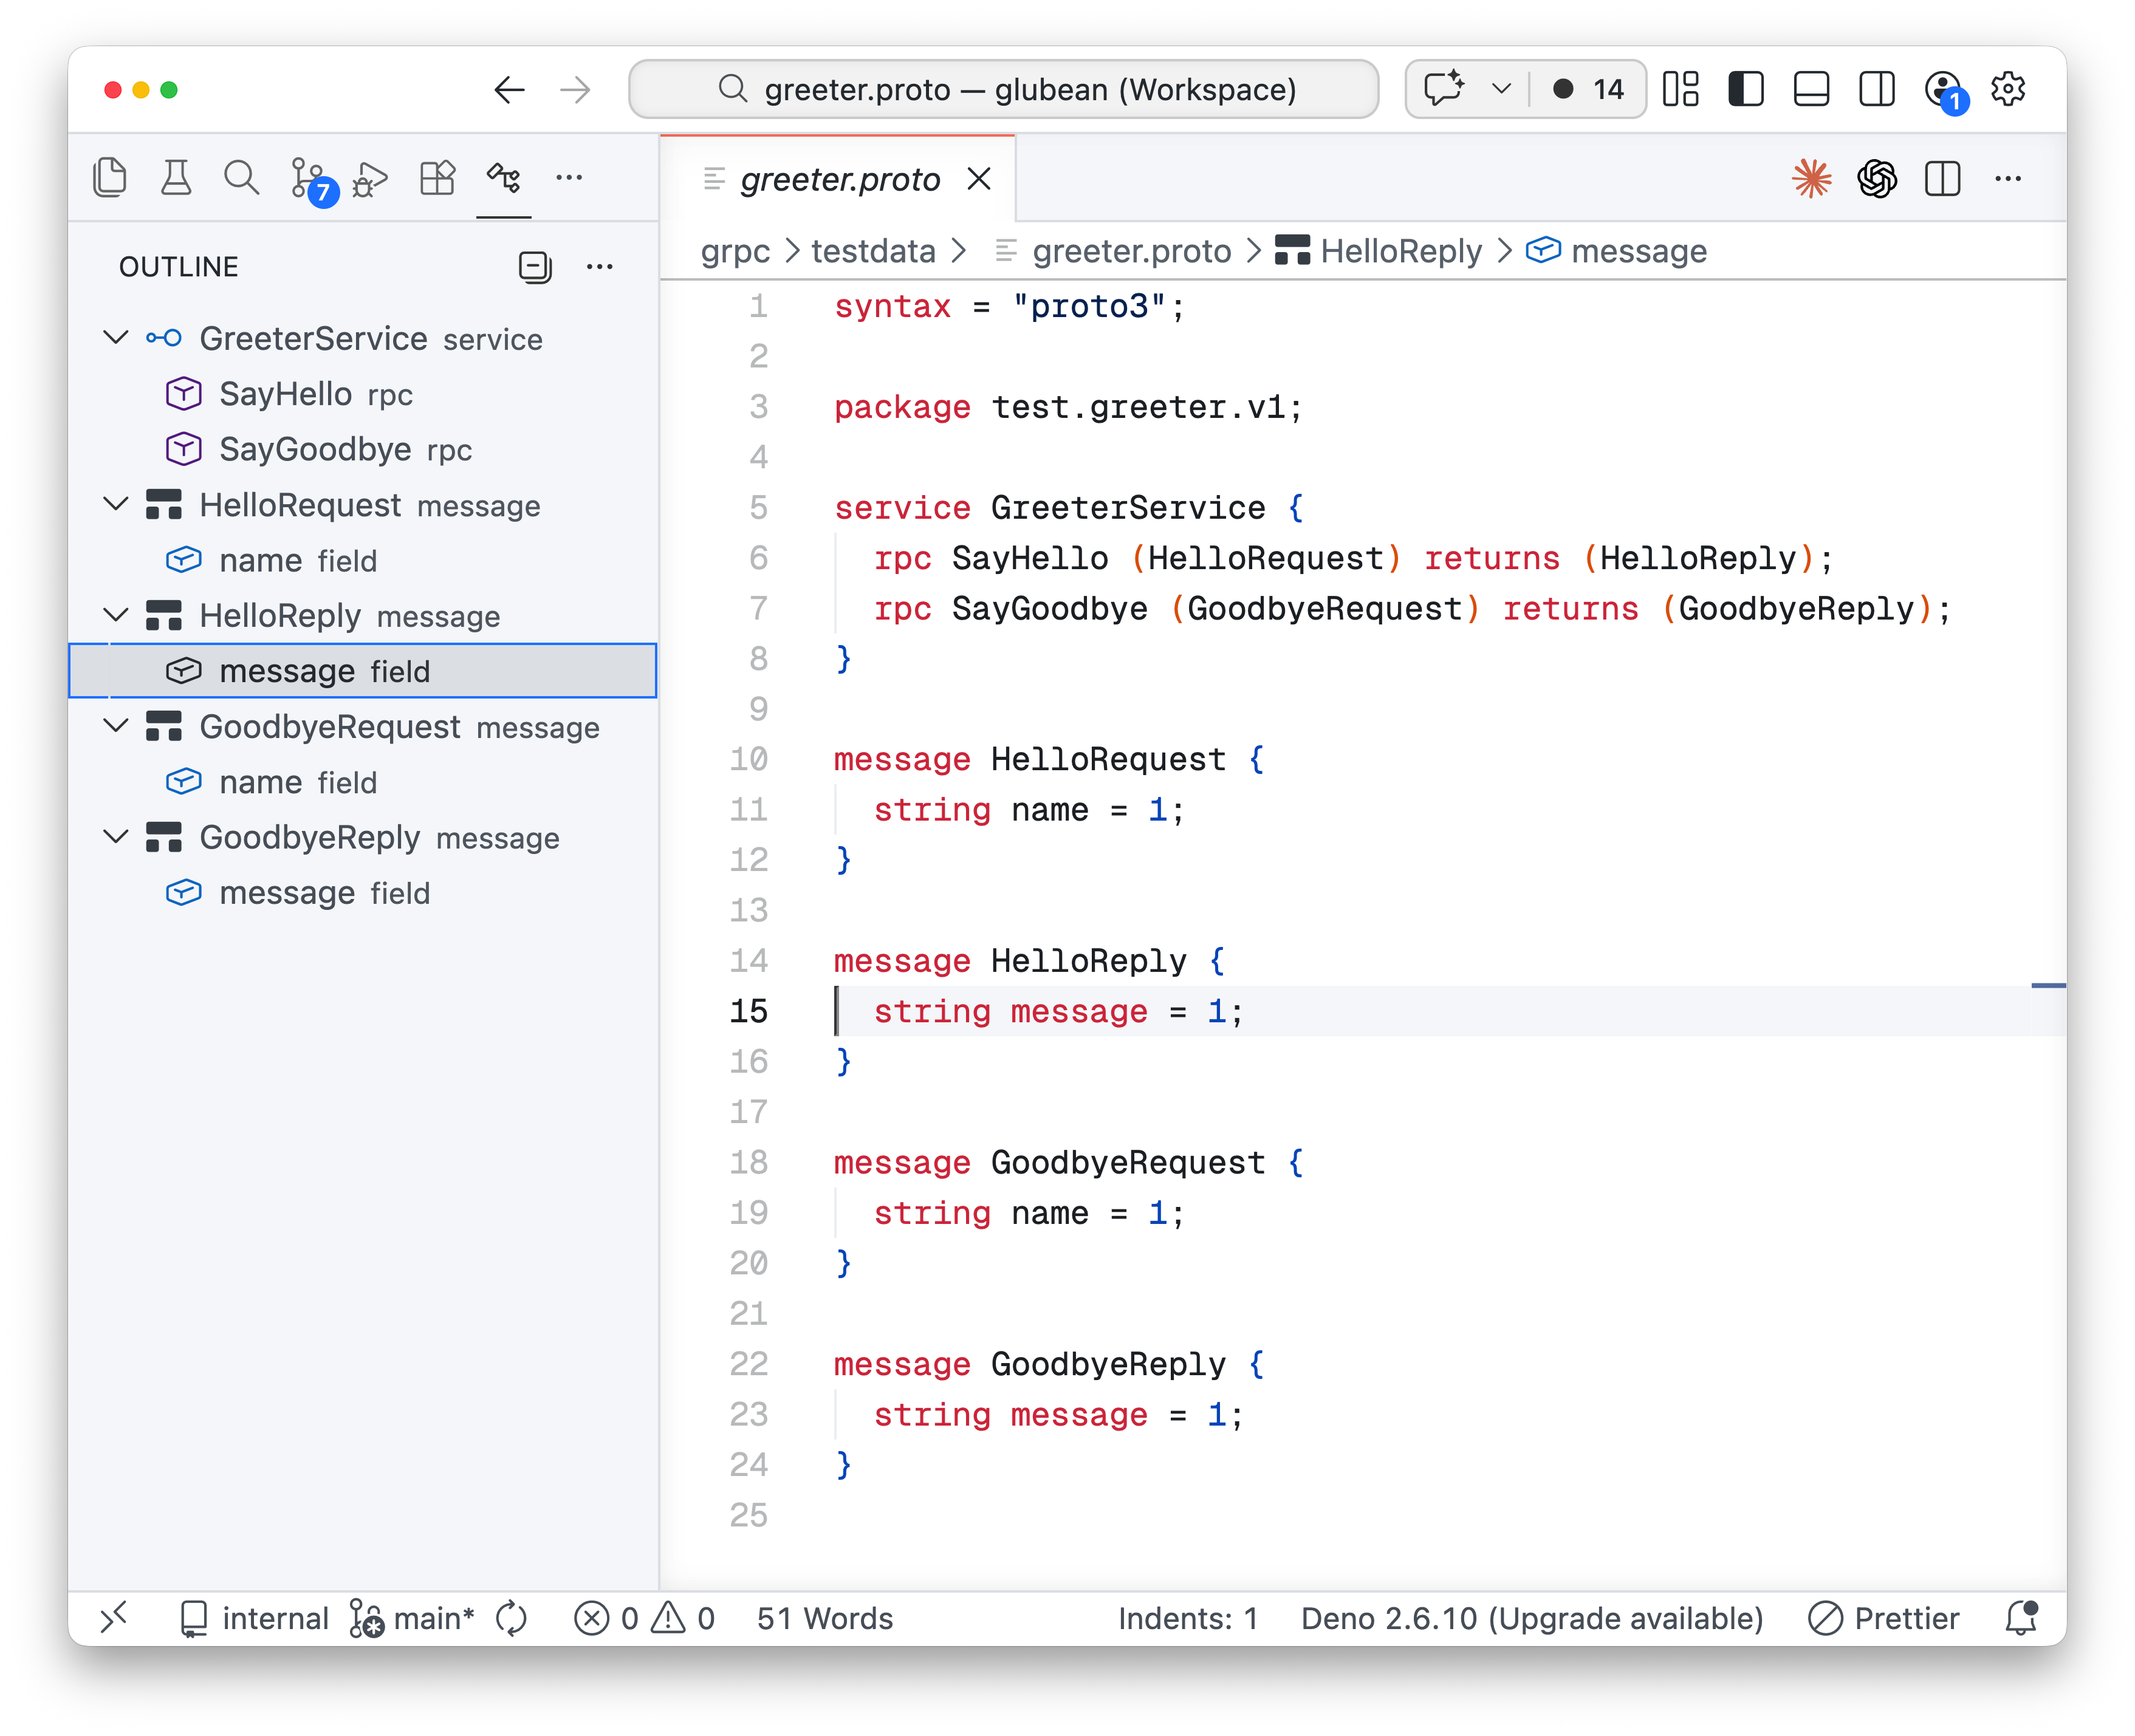The image size is (2135, 1736).
Task: Collapse all items in the Outline panel
Action: click(535, 266)
